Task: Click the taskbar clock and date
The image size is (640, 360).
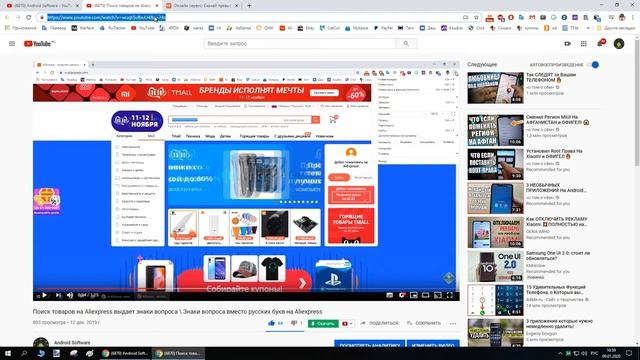Action: [x=611, y=353]
